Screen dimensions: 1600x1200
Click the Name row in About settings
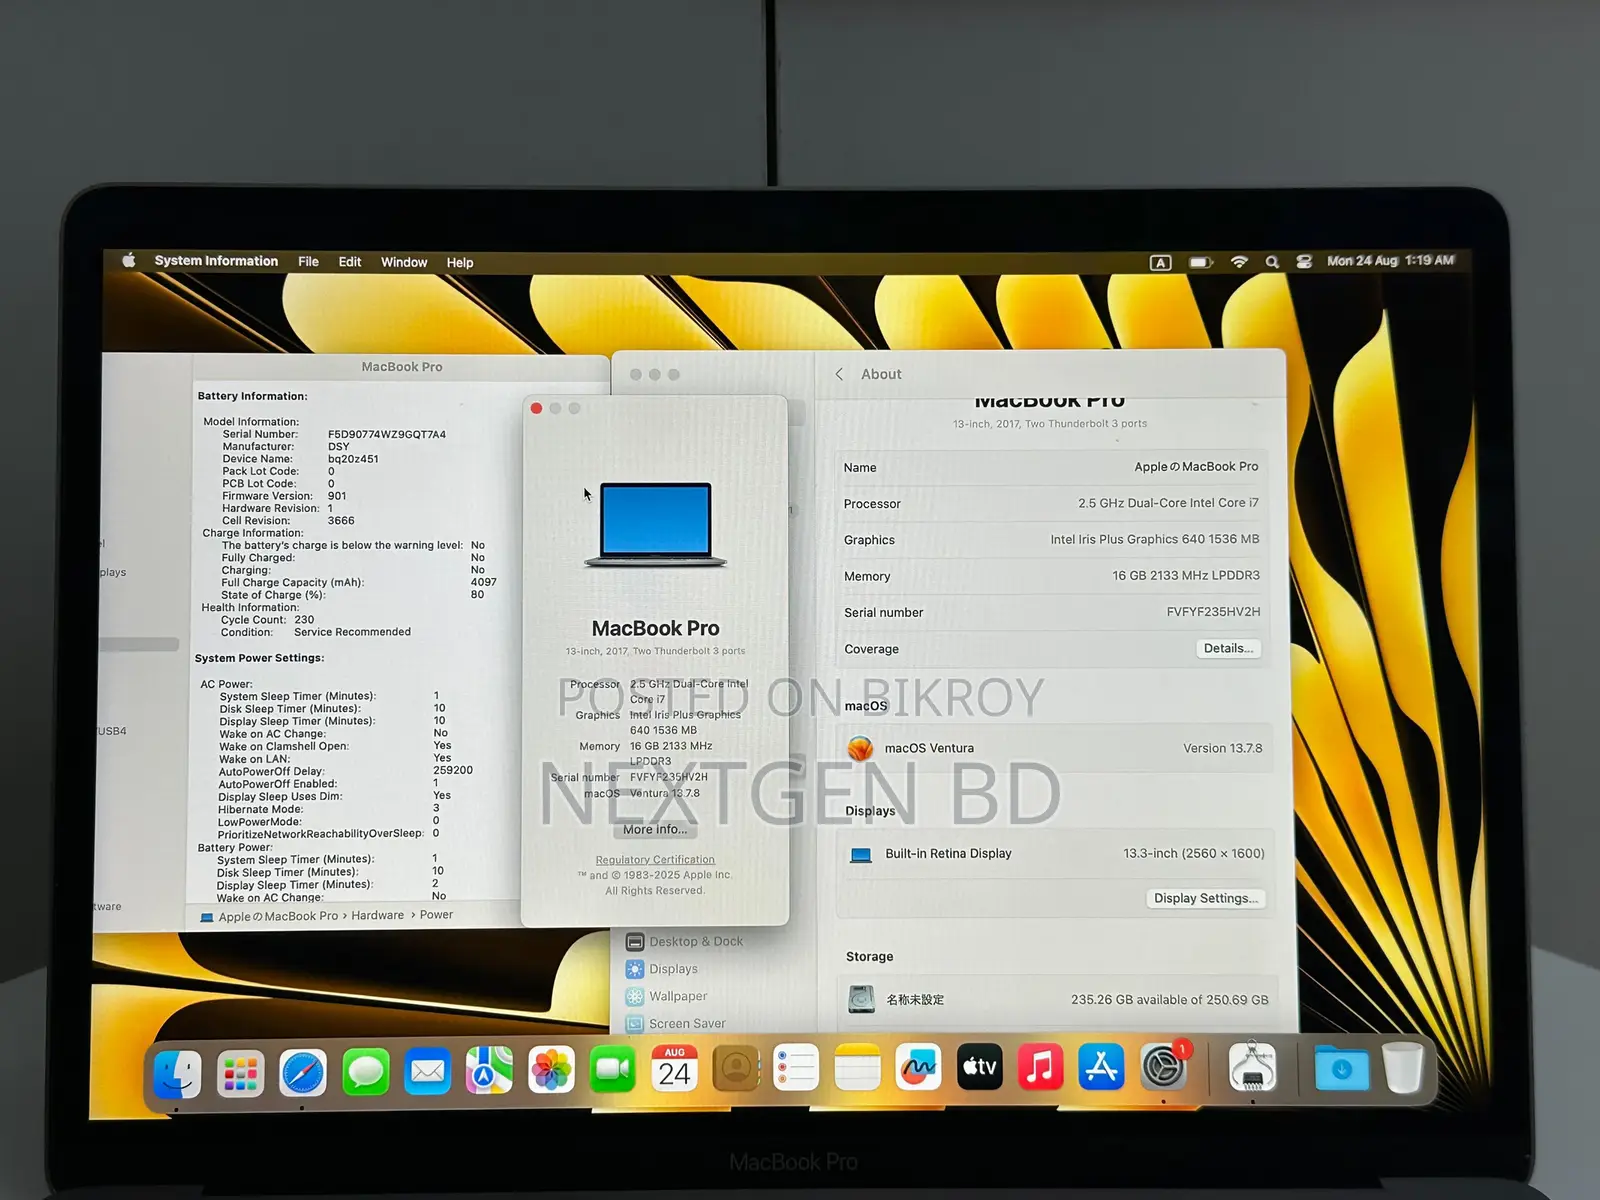click(x=1051, y=467)
